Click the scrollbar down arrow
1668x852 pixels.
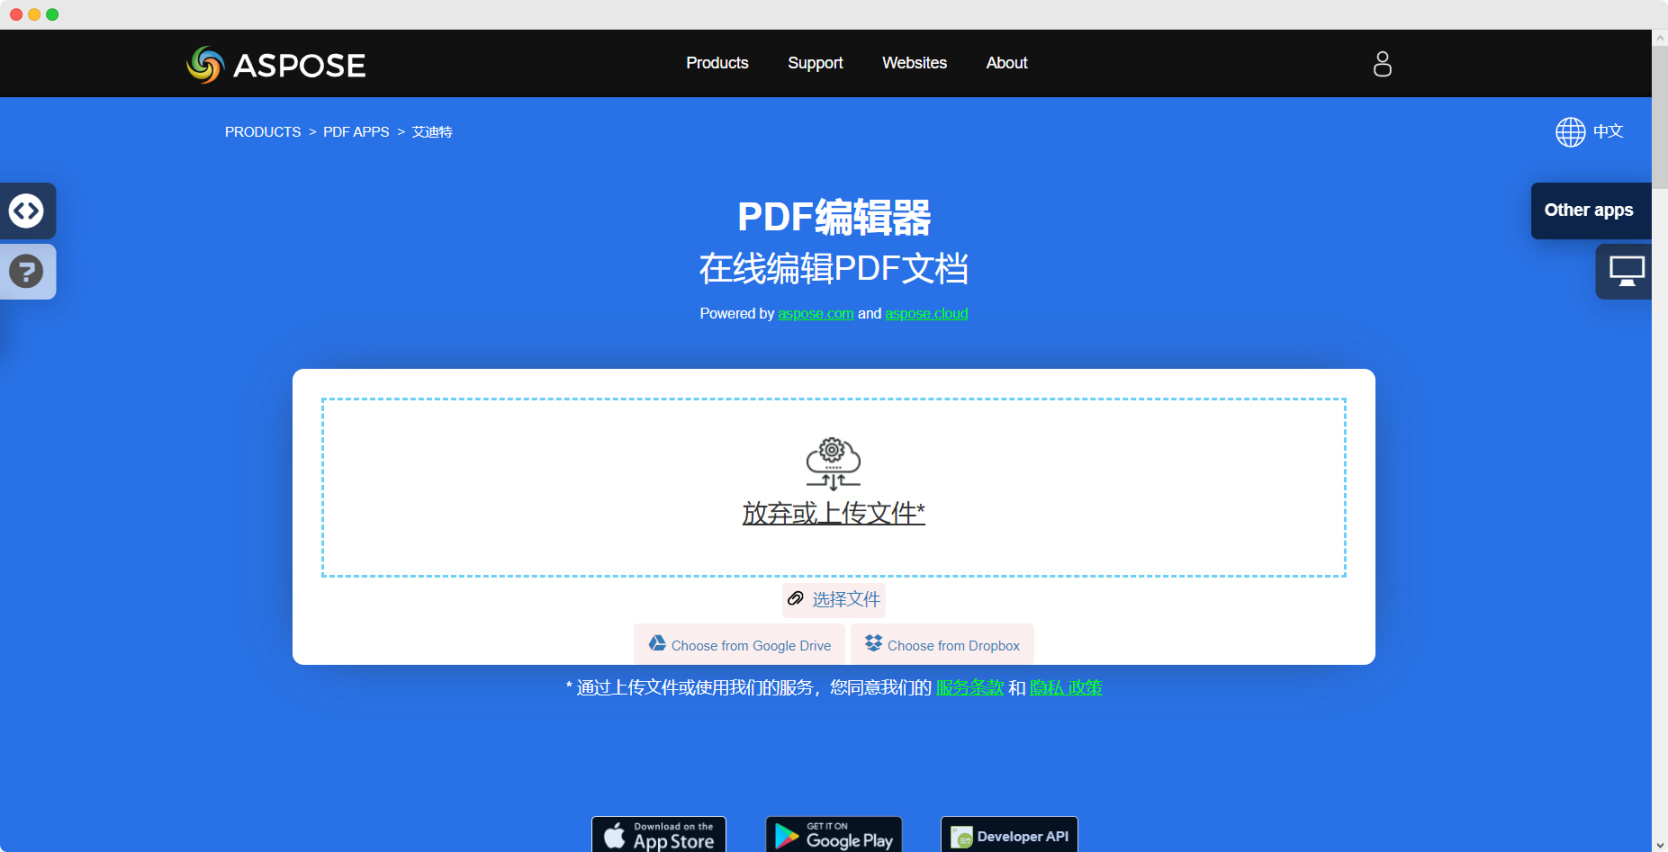coord(1660,845)
